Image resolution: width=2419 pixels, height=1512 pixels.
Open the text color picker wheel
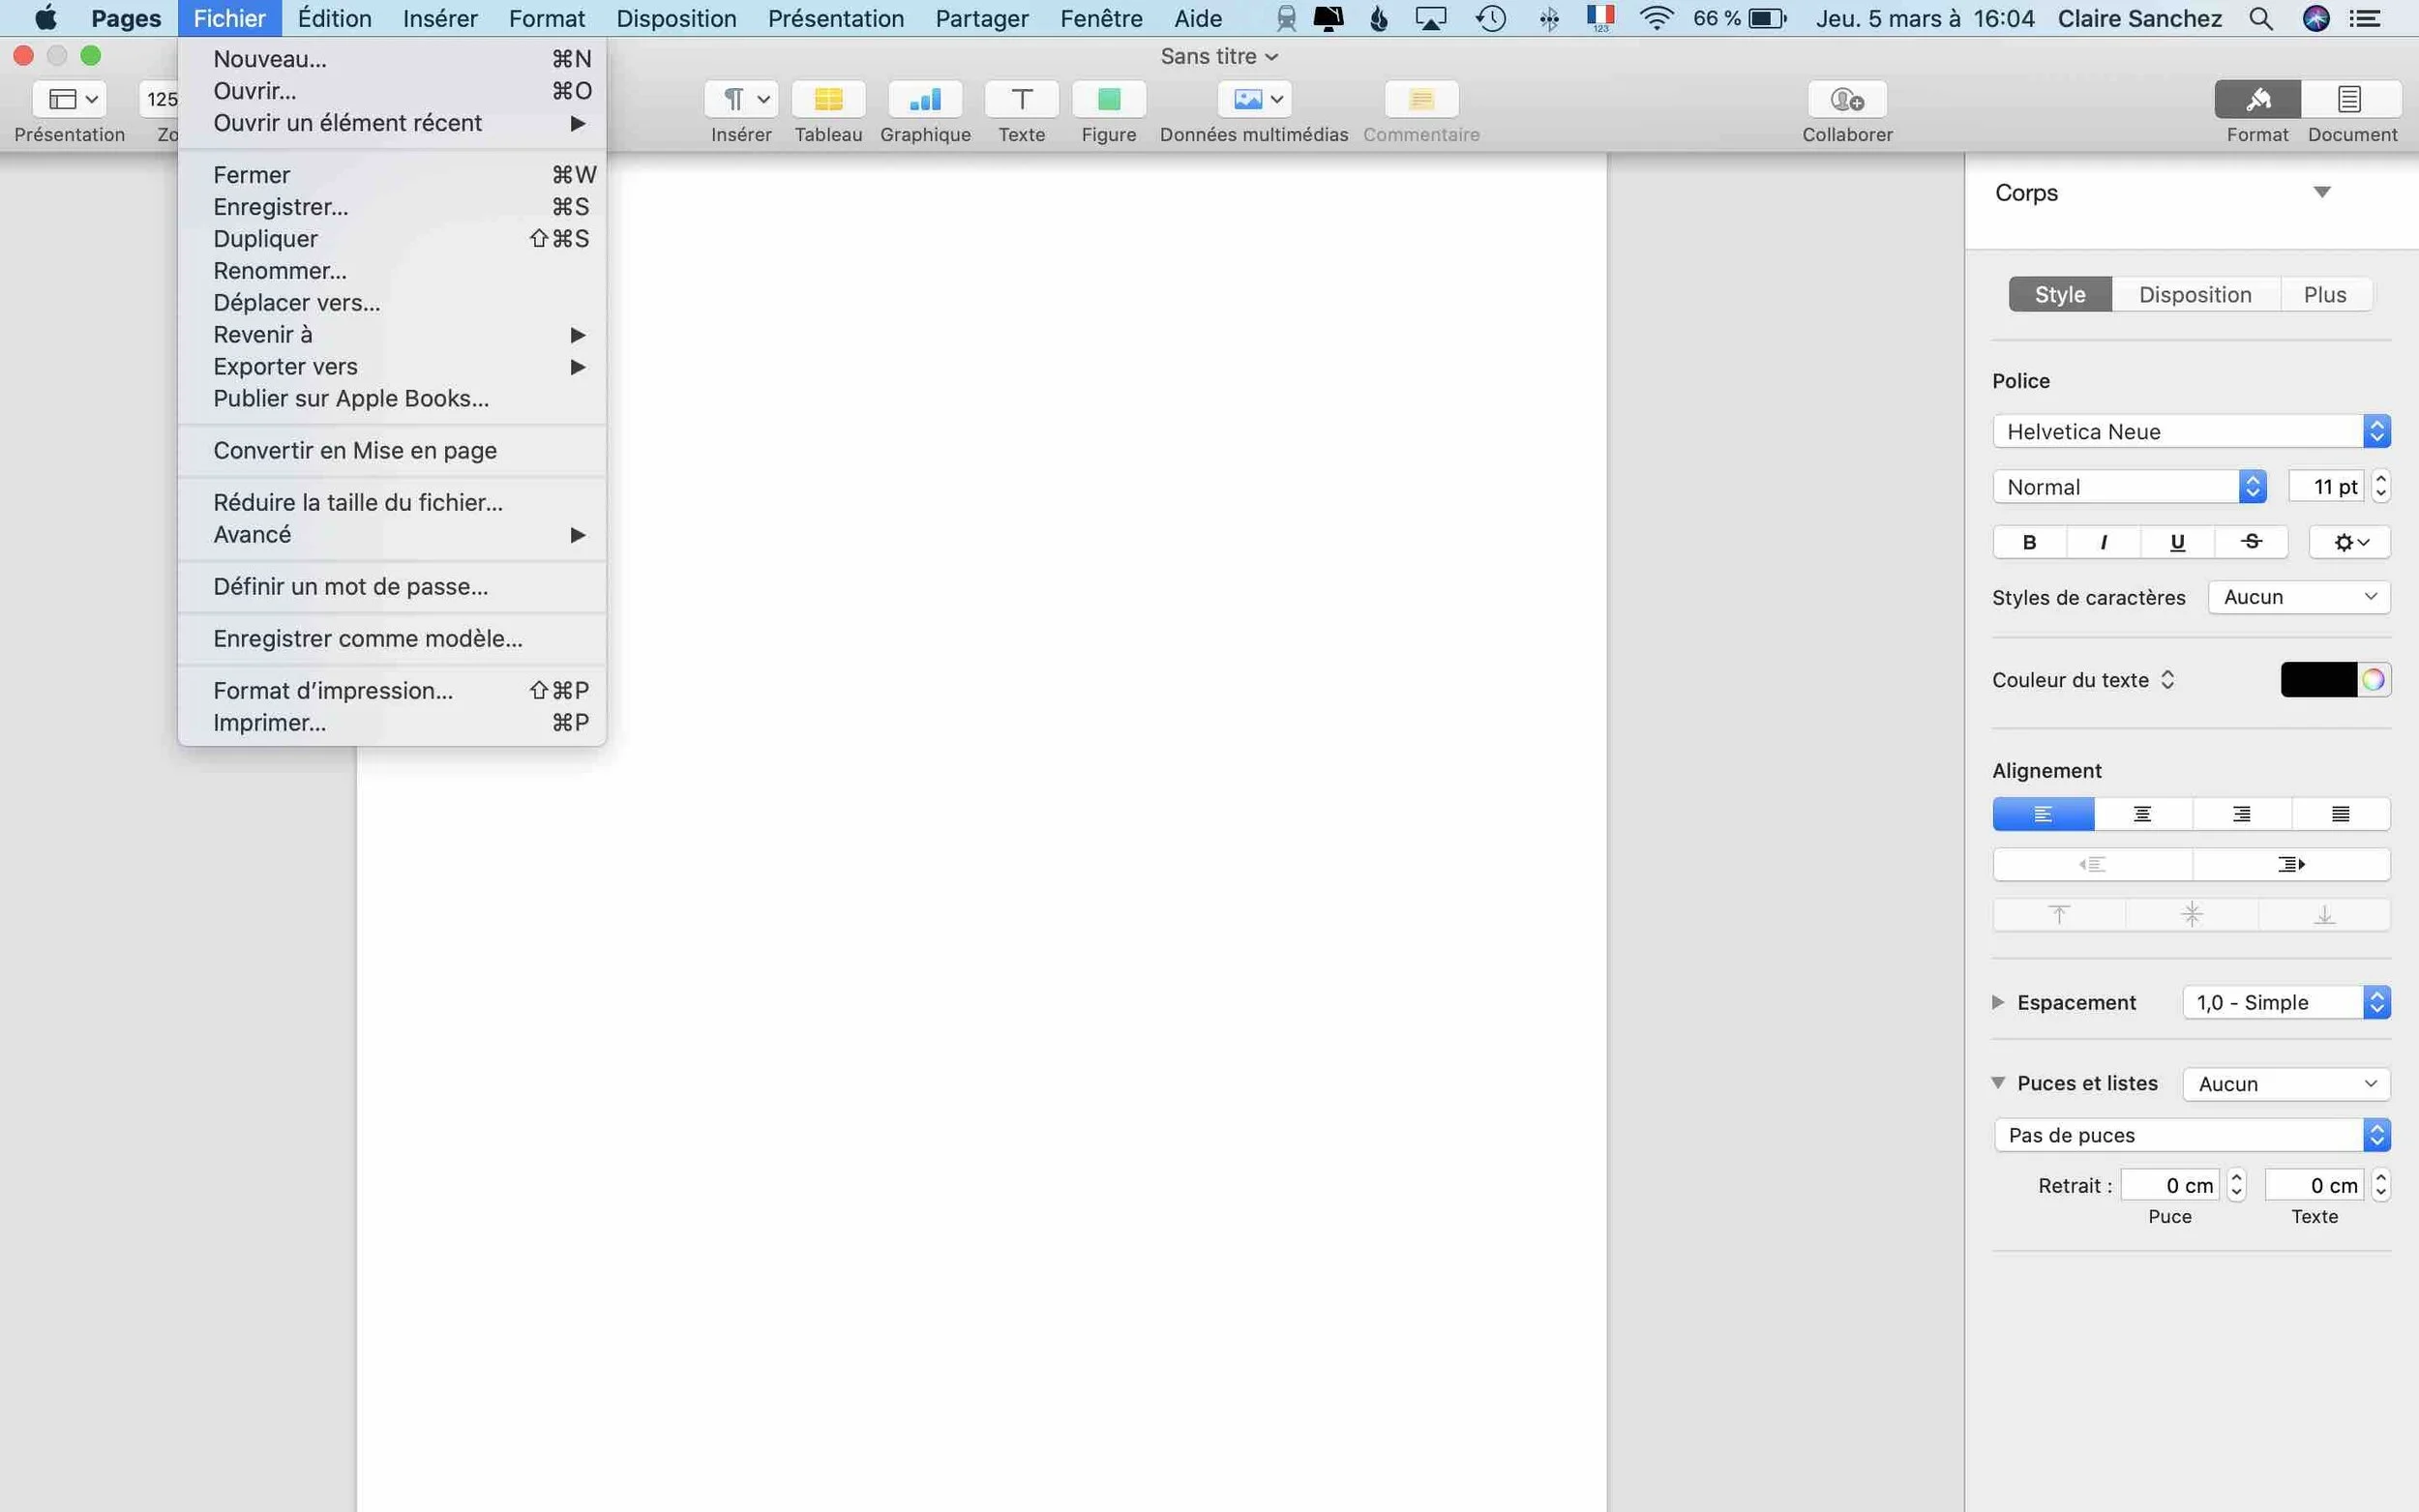point(2374,679)
